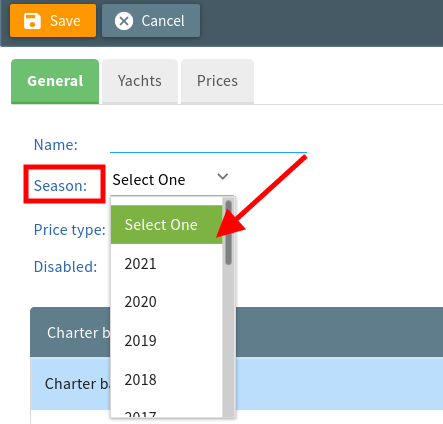Switch to the General tab
This screenshot has width=443, height=424.
pos(55,81)
